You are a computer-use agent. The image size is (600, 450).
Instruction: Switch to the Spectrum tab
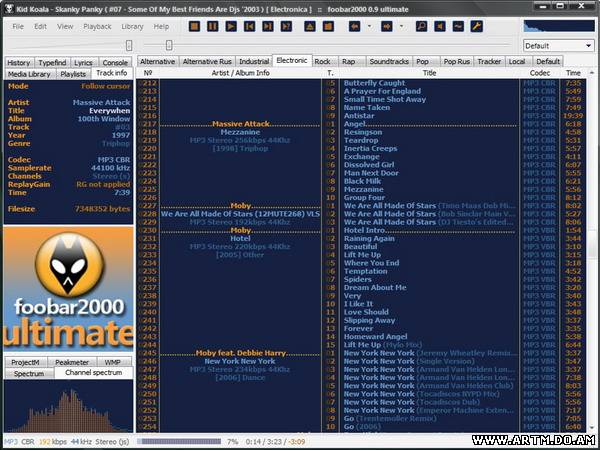[x=29, y=374]
